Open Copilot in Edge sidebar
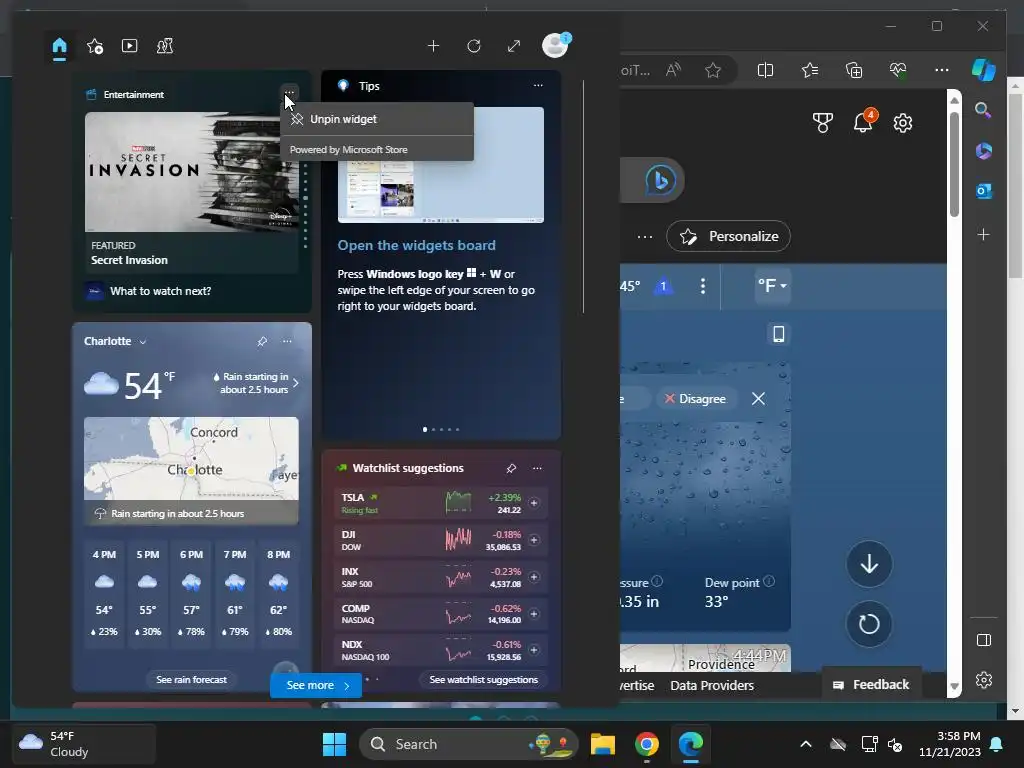Image resolution: width=1024 pixels, height=768 pixels. (984, 70)
